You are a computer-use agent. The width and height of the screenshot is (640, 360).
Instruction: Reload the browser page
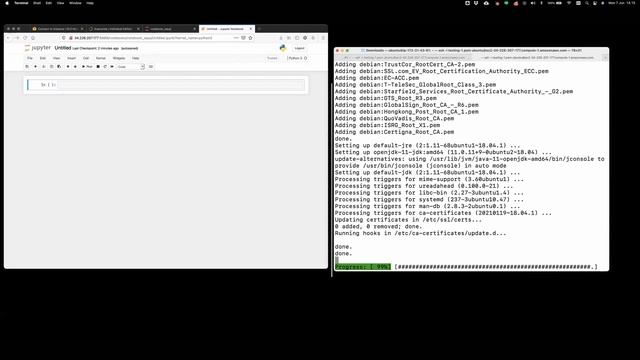25,38
